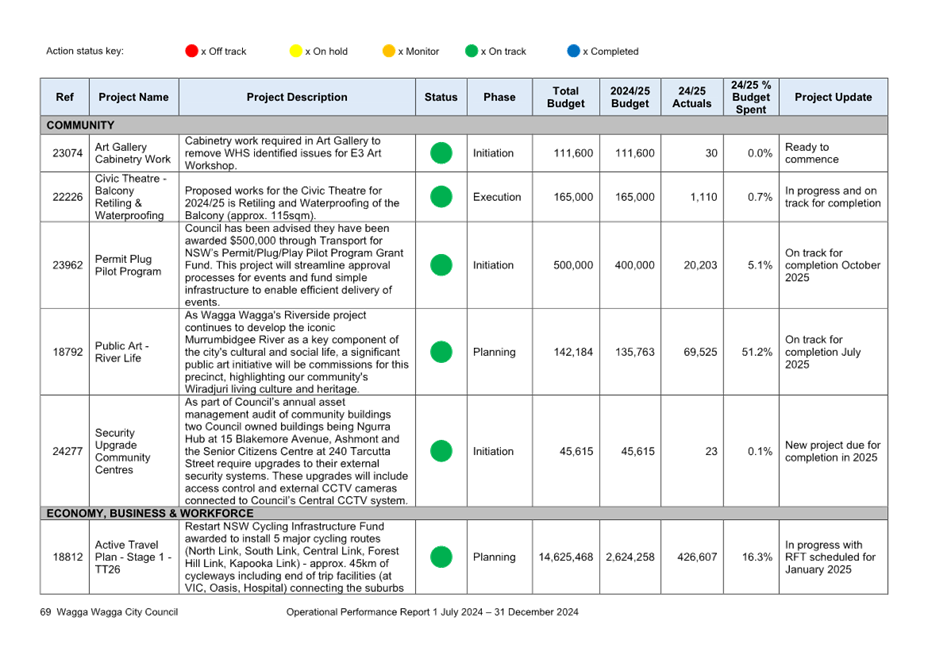Click the blue Completed legend dot

tap(573, 51)
